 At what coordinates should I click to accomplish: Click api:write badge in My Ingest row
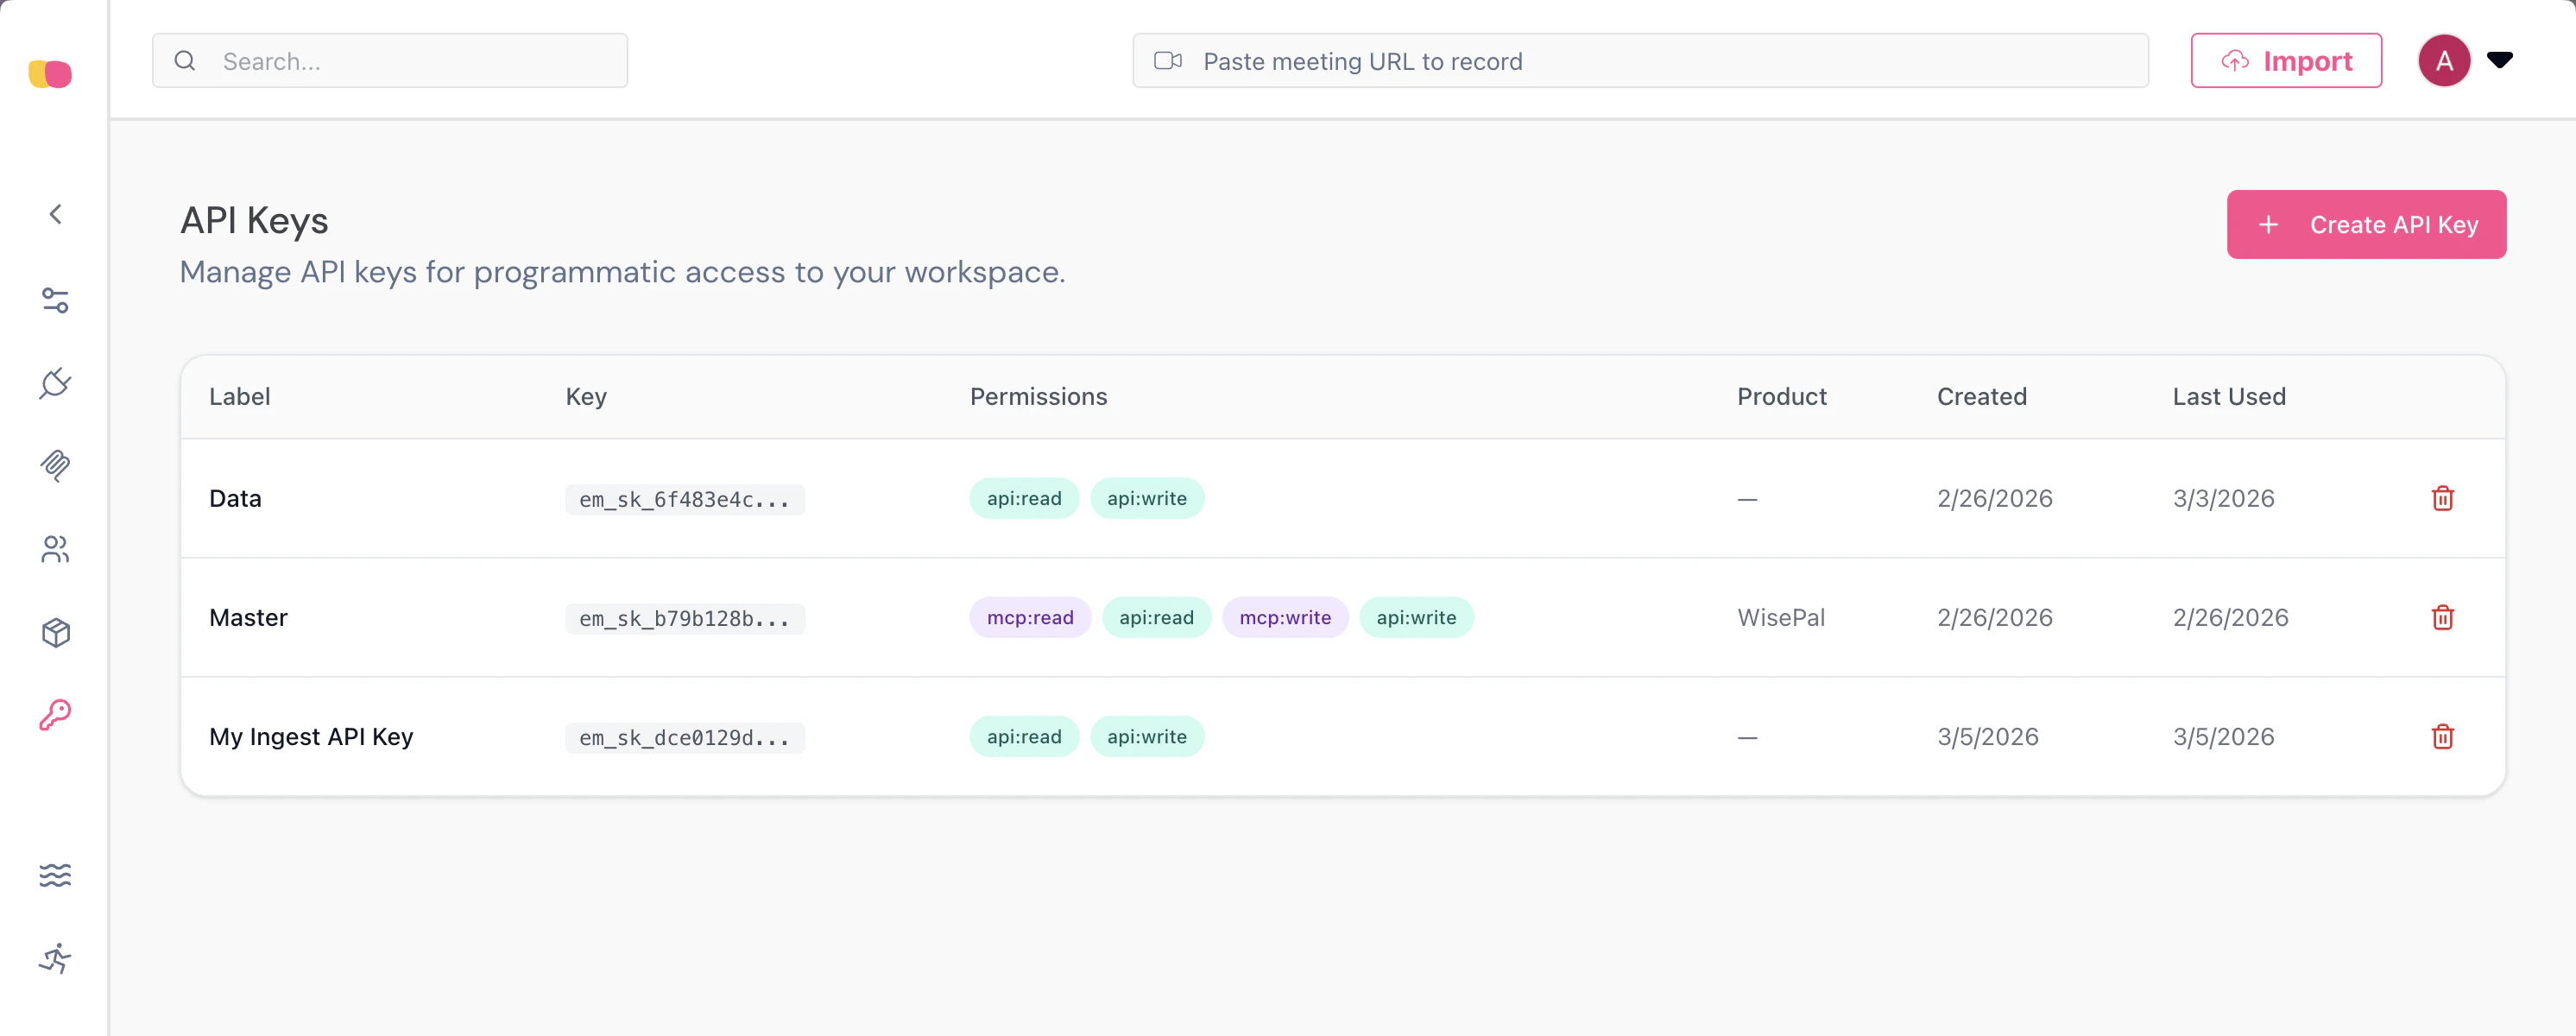(1147, 737)
